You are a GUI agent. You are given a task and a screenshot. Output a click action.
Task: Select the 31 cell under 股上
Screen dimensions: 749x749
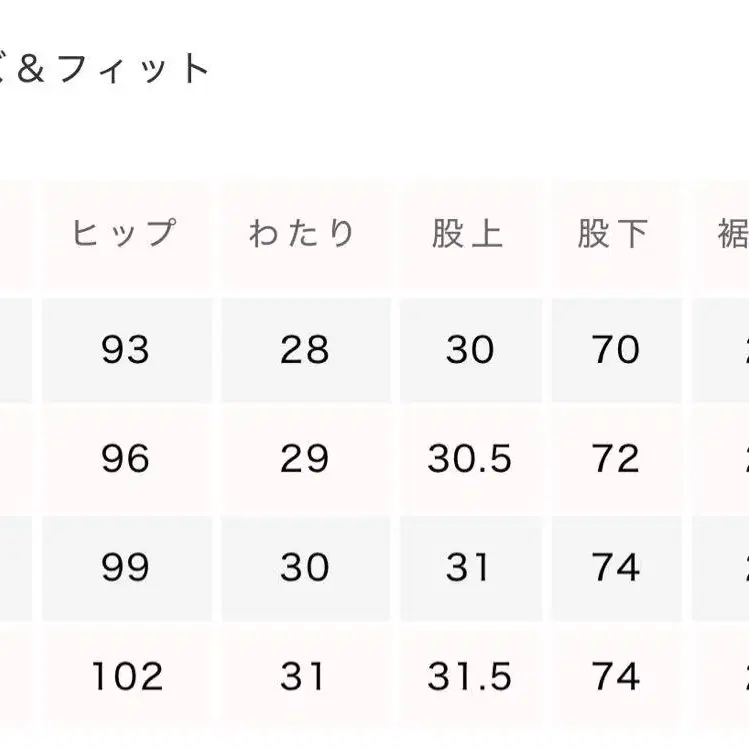click(x=469, y=568)
